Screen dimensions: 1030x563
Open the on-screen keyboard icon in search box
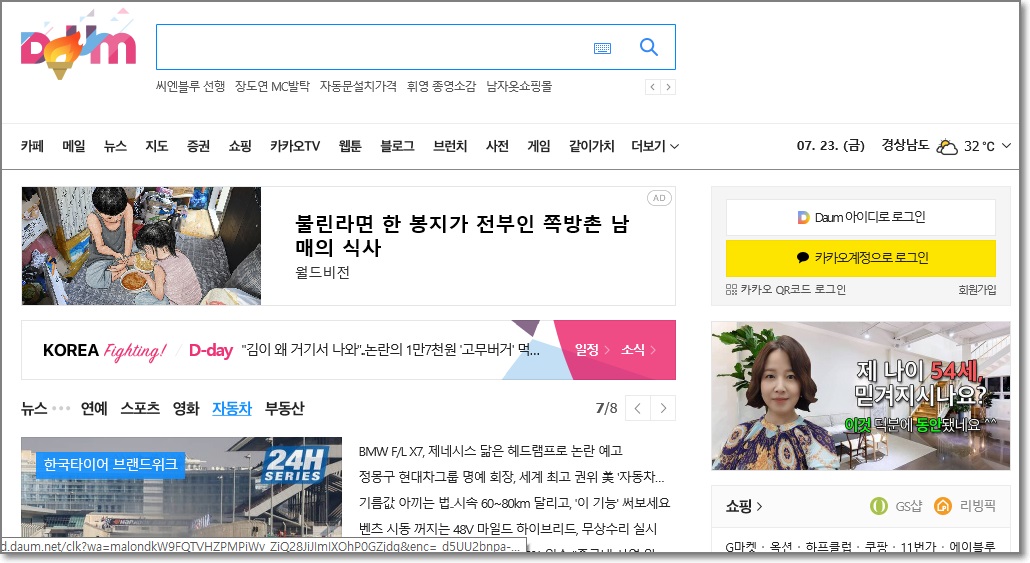pos(602,48)
